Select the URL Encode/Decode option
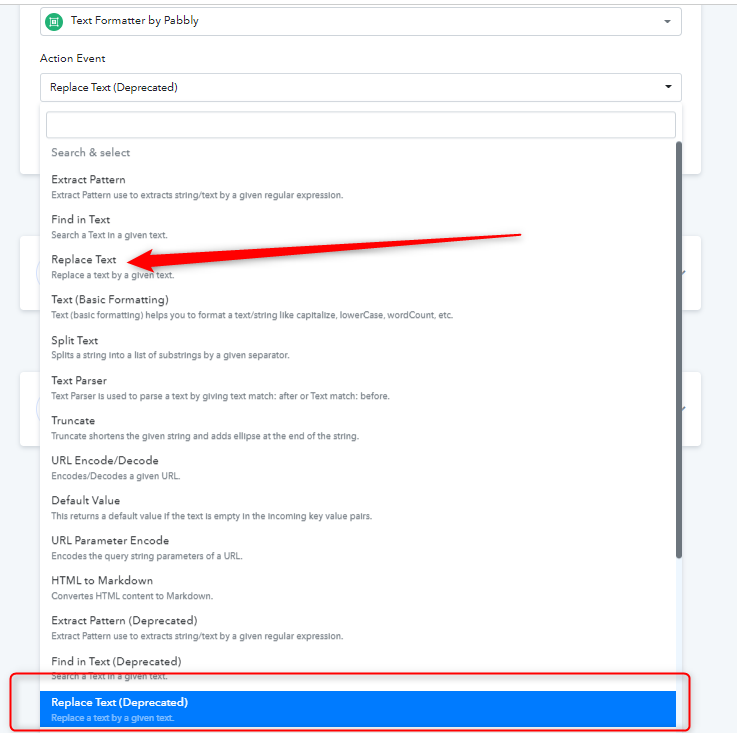This screenshot has width=737, height=733. (358, 467)
